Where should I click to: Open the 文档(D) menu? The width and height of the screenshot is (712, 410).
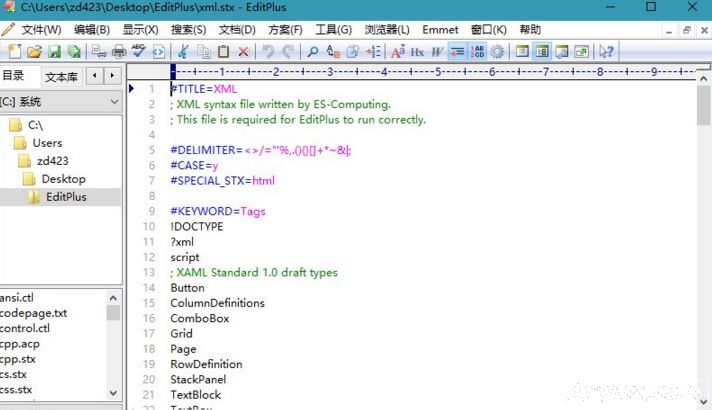[x=237, y=30]
